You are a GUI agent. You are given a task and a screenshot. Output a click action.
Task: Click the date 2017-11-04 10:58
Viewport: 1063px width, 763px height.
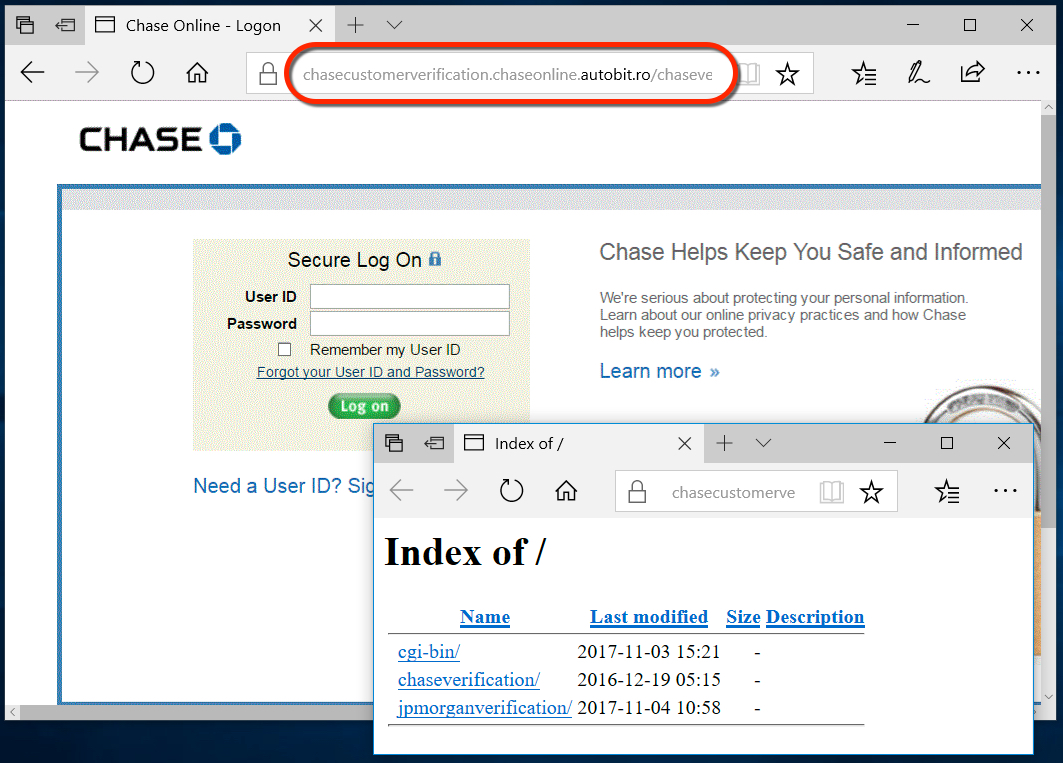pyautogui.click(x=649, y=707)
